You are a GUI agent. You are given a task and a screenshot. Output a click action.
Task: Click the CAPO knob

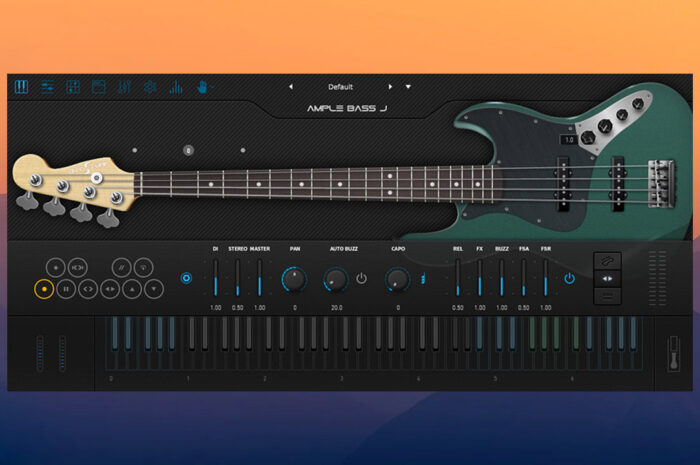[397, 279]
